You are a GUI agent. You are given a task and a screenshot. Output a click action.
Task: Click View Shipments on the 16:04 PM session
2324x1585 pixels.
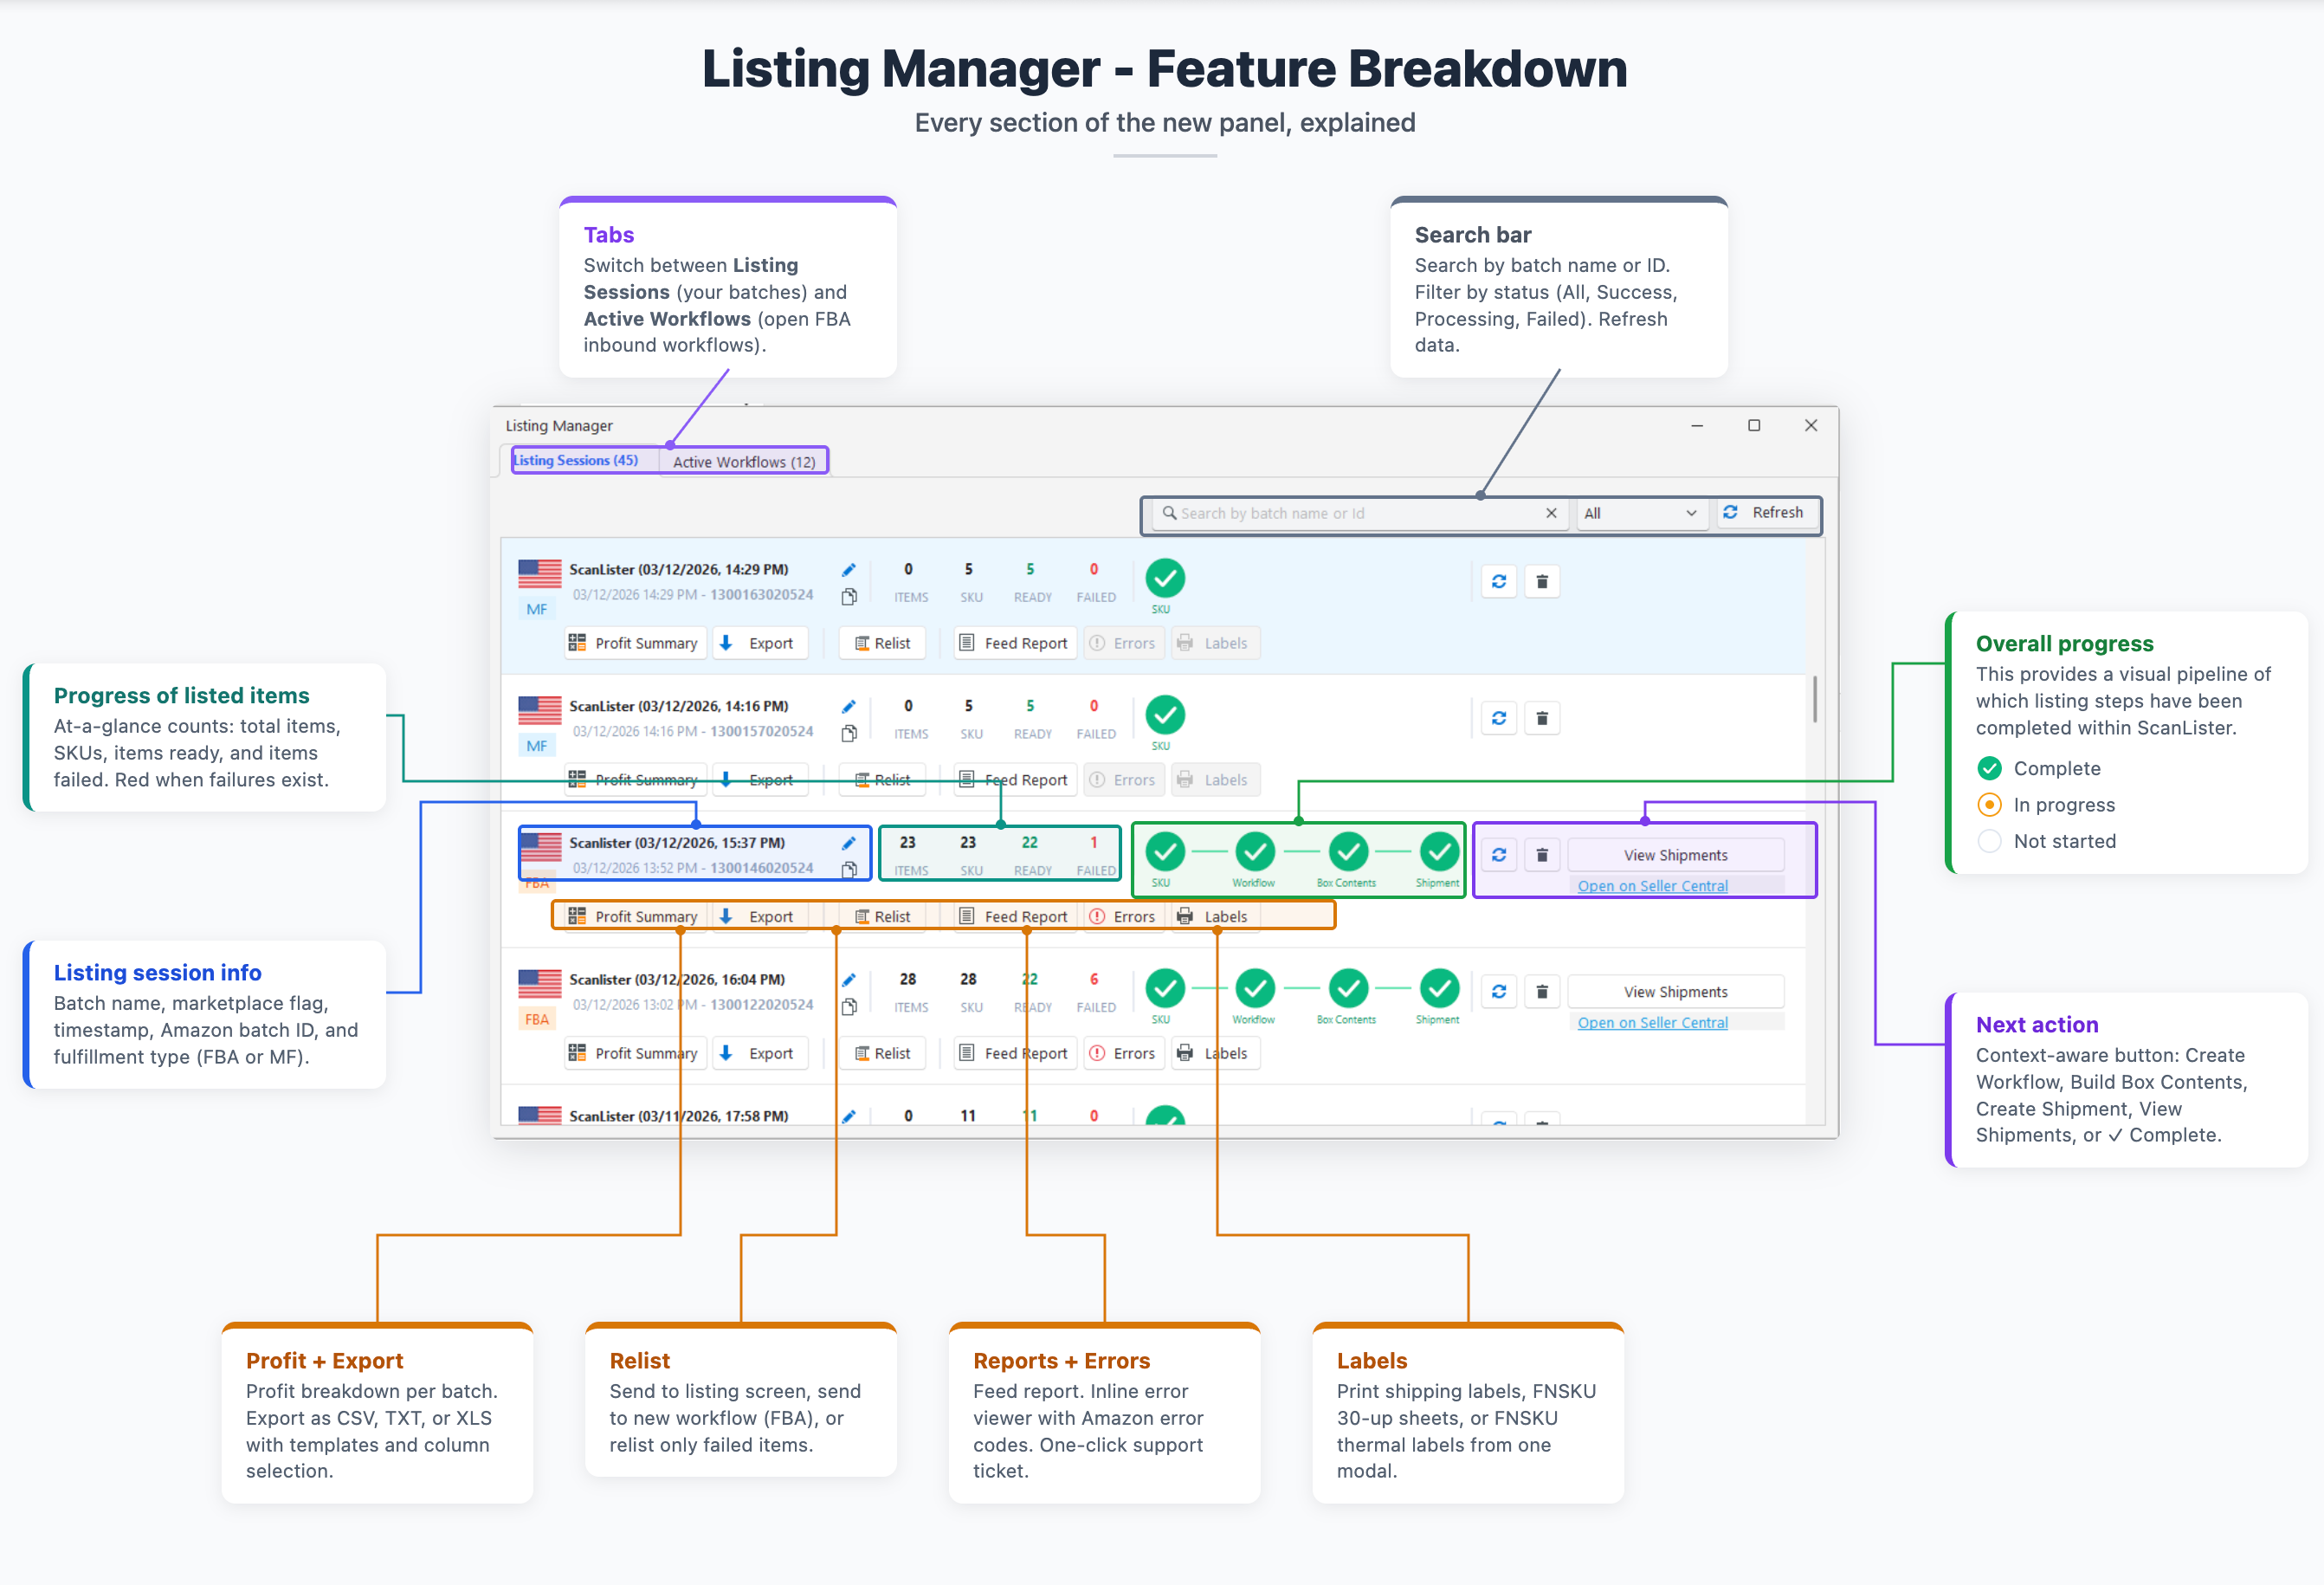pyautogui.click(x=1676, y=991)
